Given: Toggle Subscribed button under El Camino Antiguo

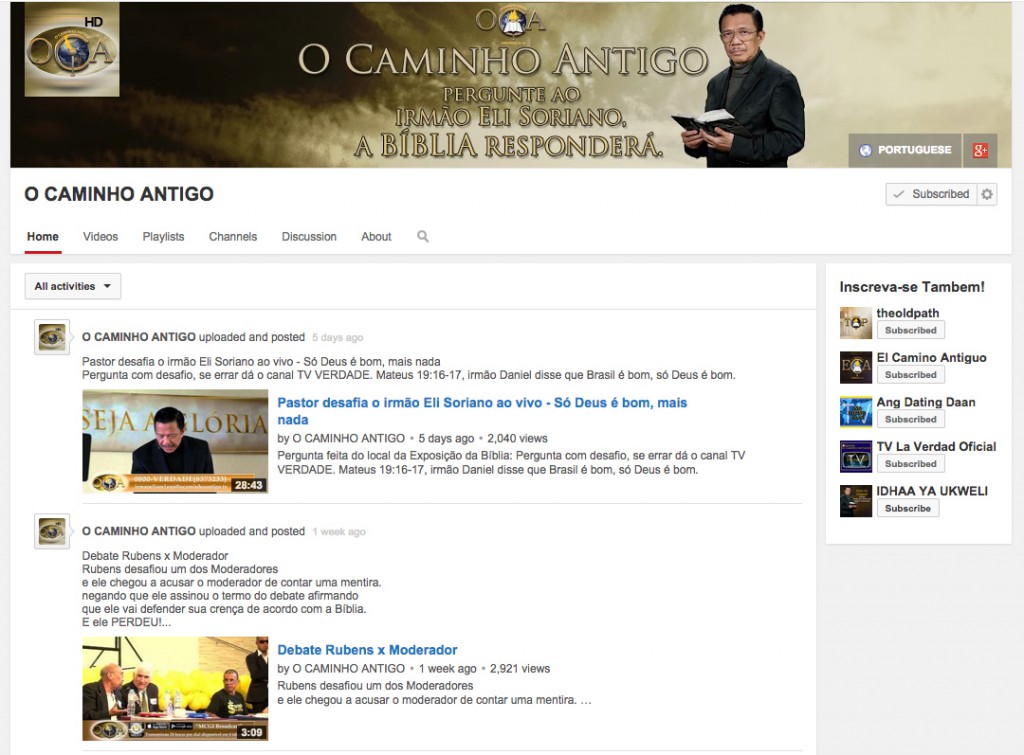Looking at the screenshot, I should point(910,375).
